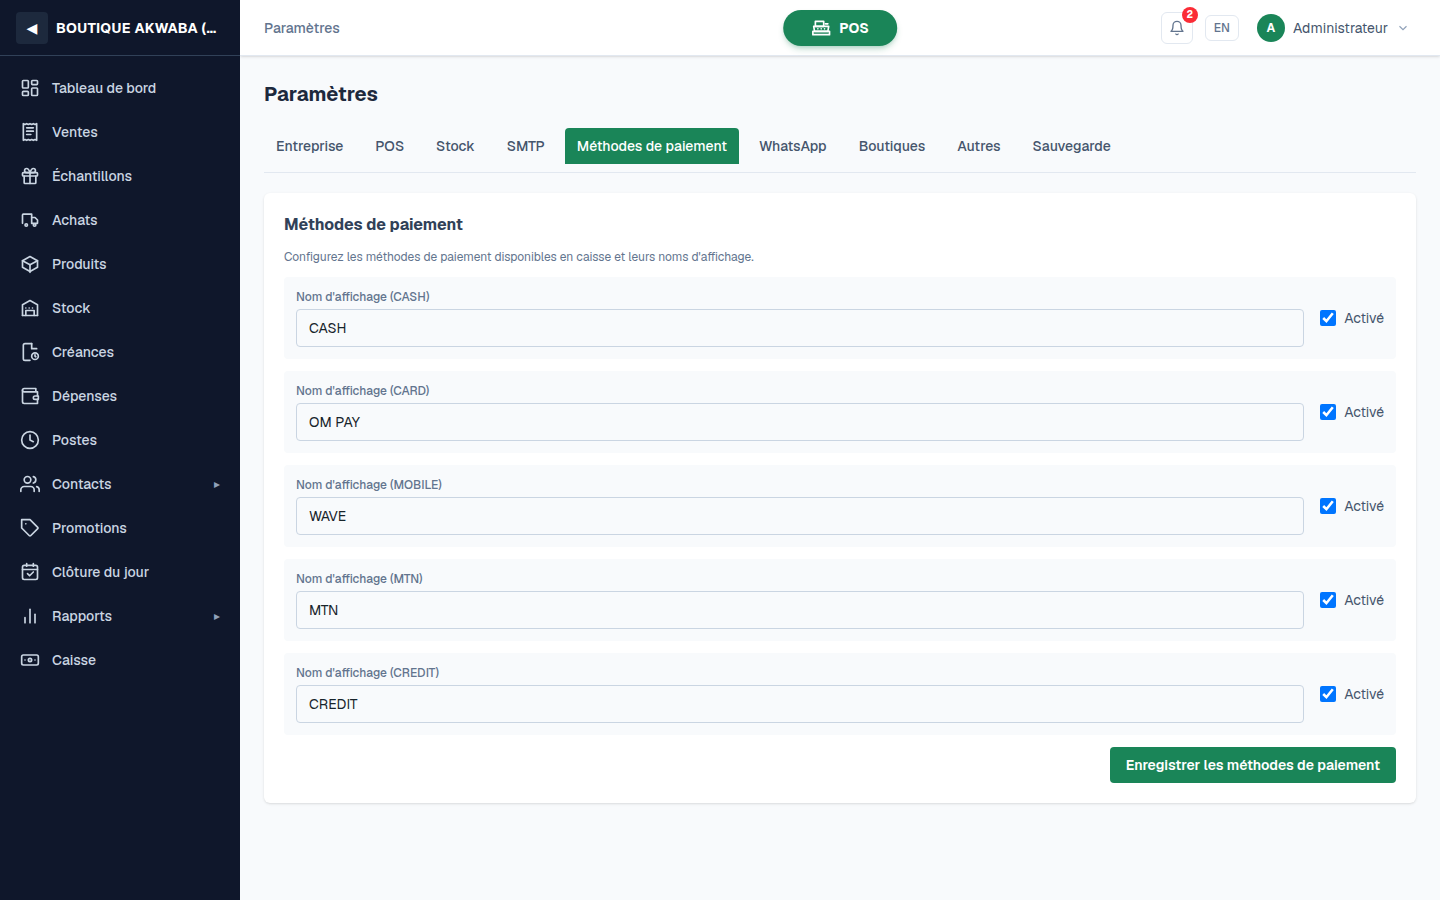This screenshot has height=900, width=1440.
Task: Click the Stock warehouse icon
Action: click(30, 308)
